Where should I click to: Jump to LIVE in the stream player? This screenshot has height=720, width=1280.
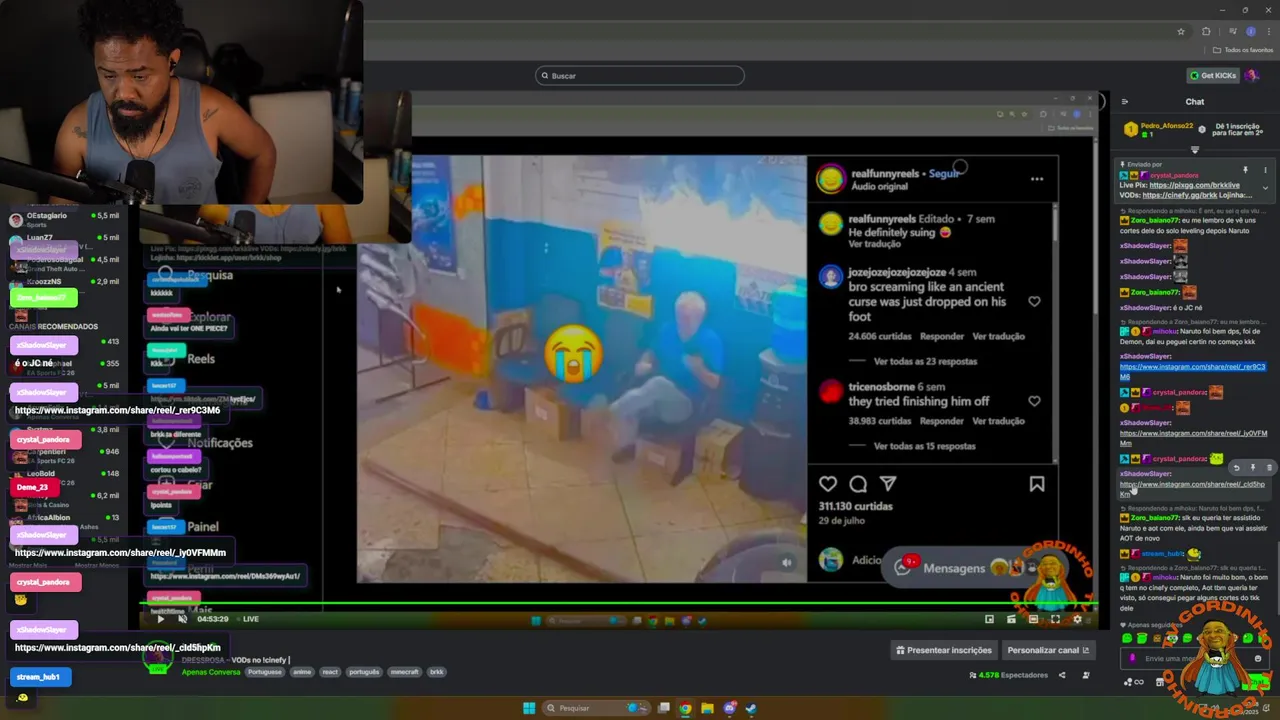click(x=250, y=619)
